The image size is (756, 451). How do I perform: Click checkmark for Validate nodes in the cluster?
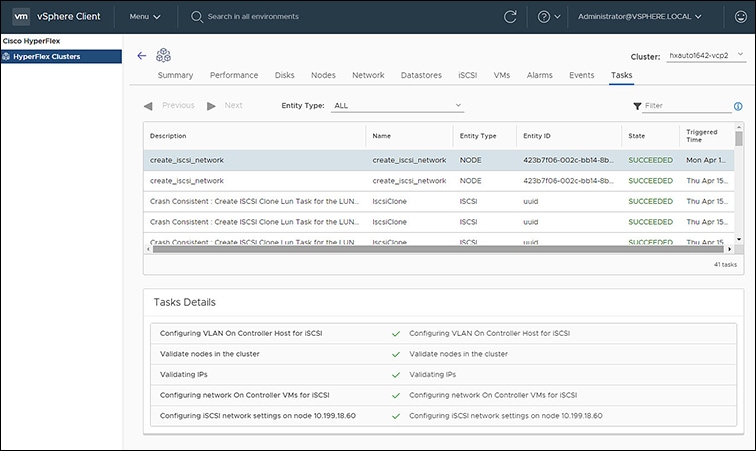point(396,355)
